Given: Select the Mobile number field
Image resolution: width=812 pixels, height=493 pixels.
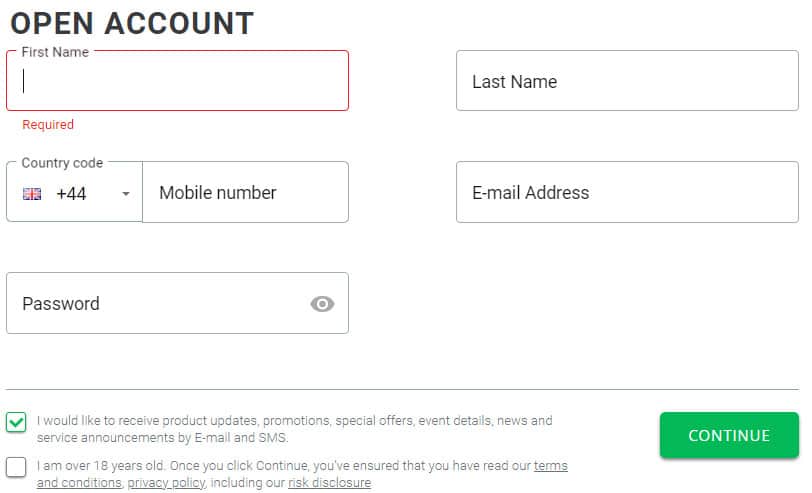Looking at the screenshot, I should 246,192.
